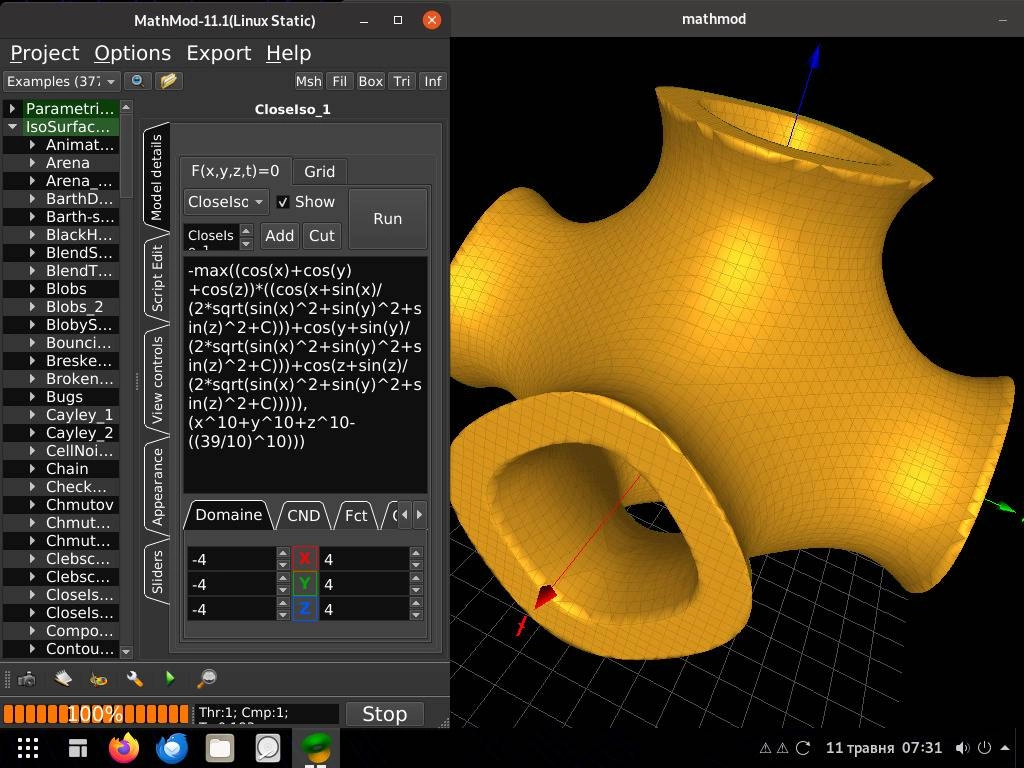
Task: Open the applications grid launcher
Action: click(x=28, y=748)
